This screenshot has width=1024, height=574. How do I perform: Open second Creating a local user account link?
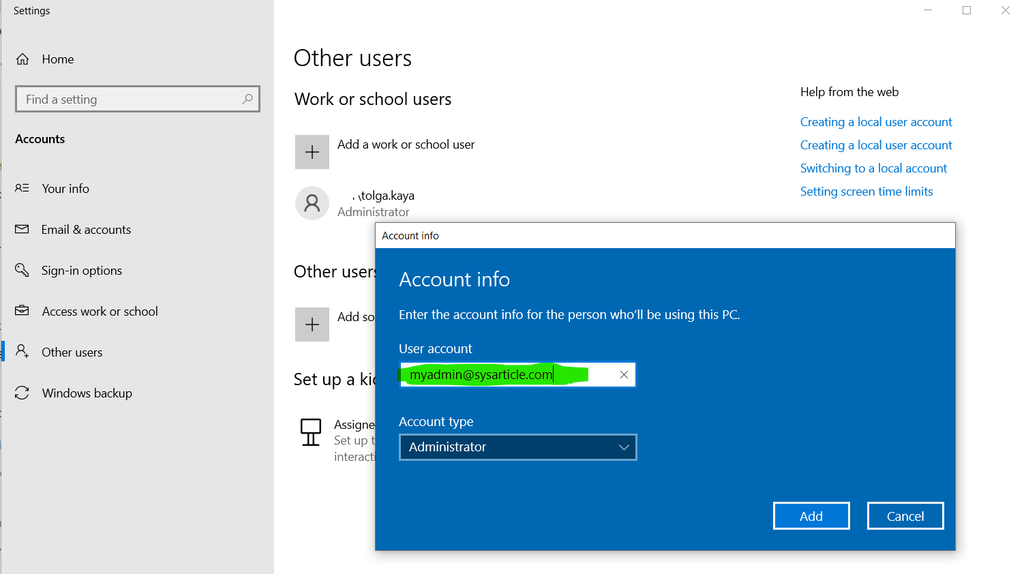click(876, 145)
